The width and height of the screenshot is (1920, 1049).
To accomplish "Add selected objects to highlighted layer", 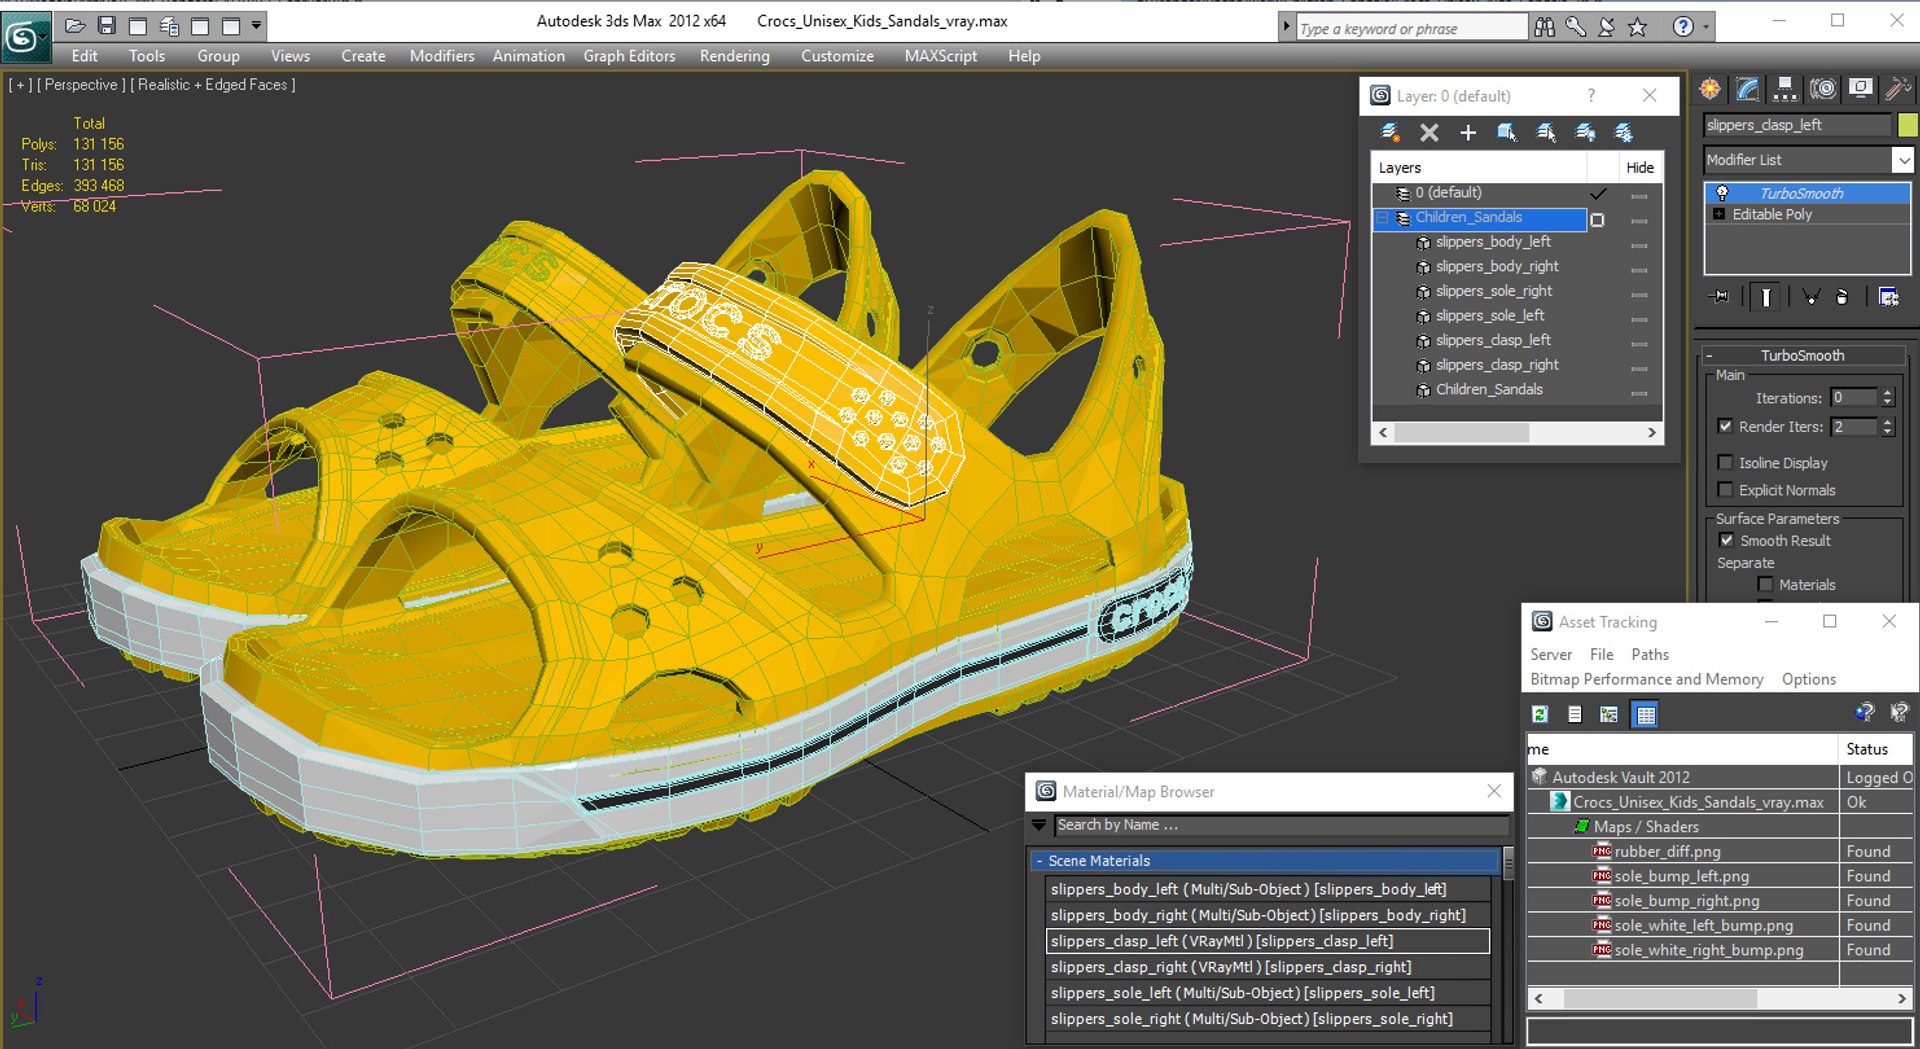I will (x=1468, y=132).
